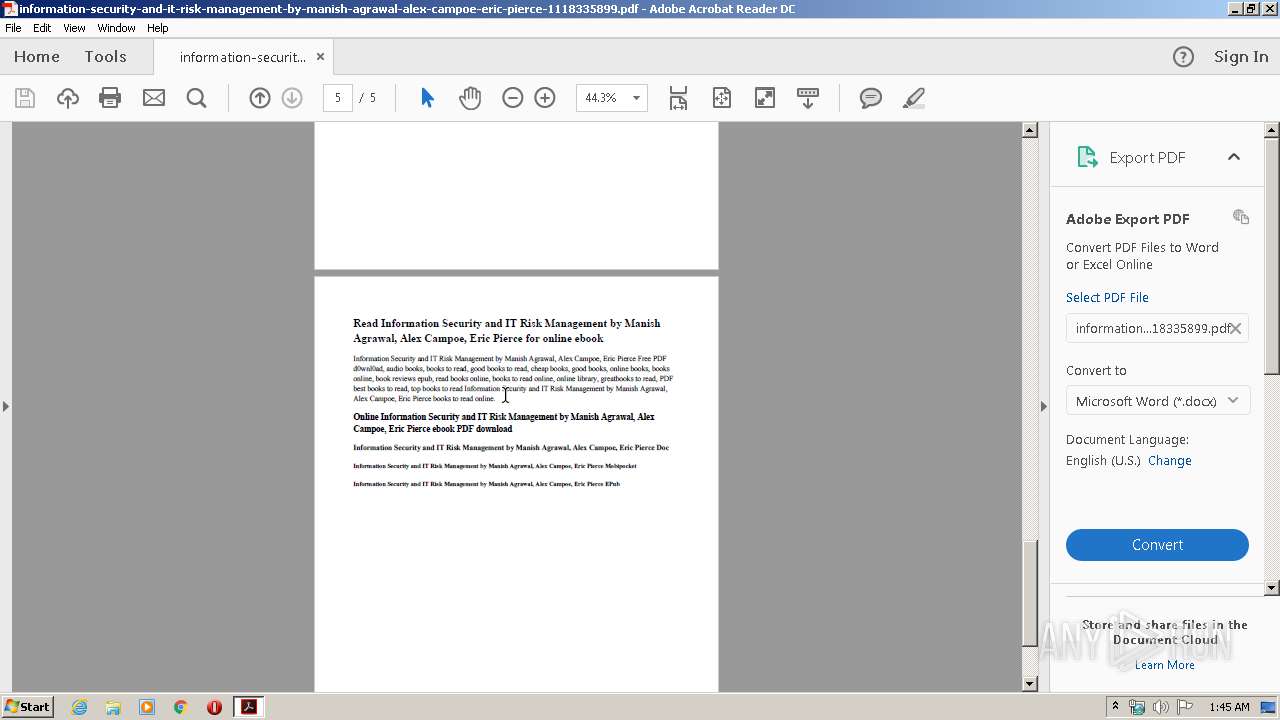The image size is (1280, 720).
Task: Close the information-securit... document tab
Action: click(x=320, y=57)
